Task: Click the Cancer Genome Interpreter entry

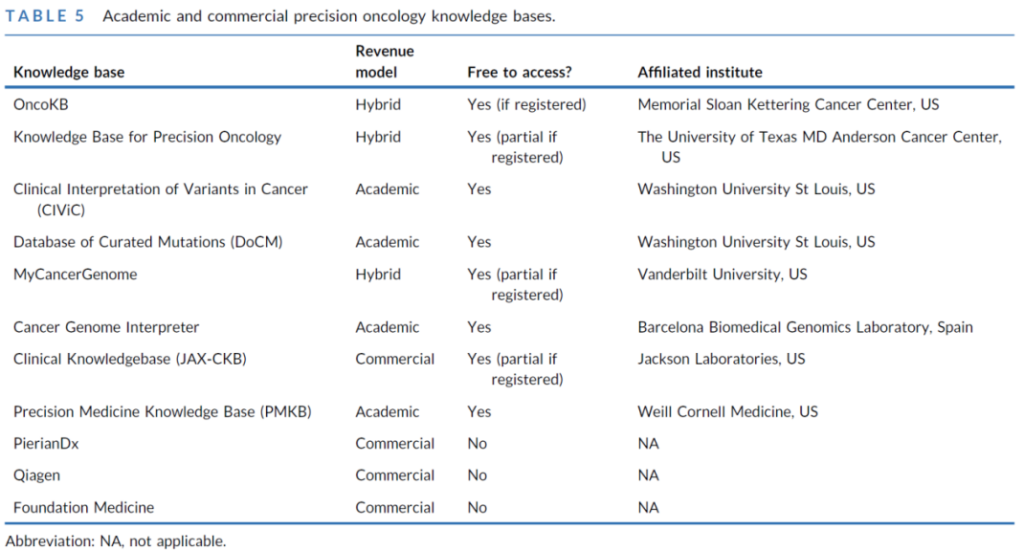Action: click(x=106, y=327)
